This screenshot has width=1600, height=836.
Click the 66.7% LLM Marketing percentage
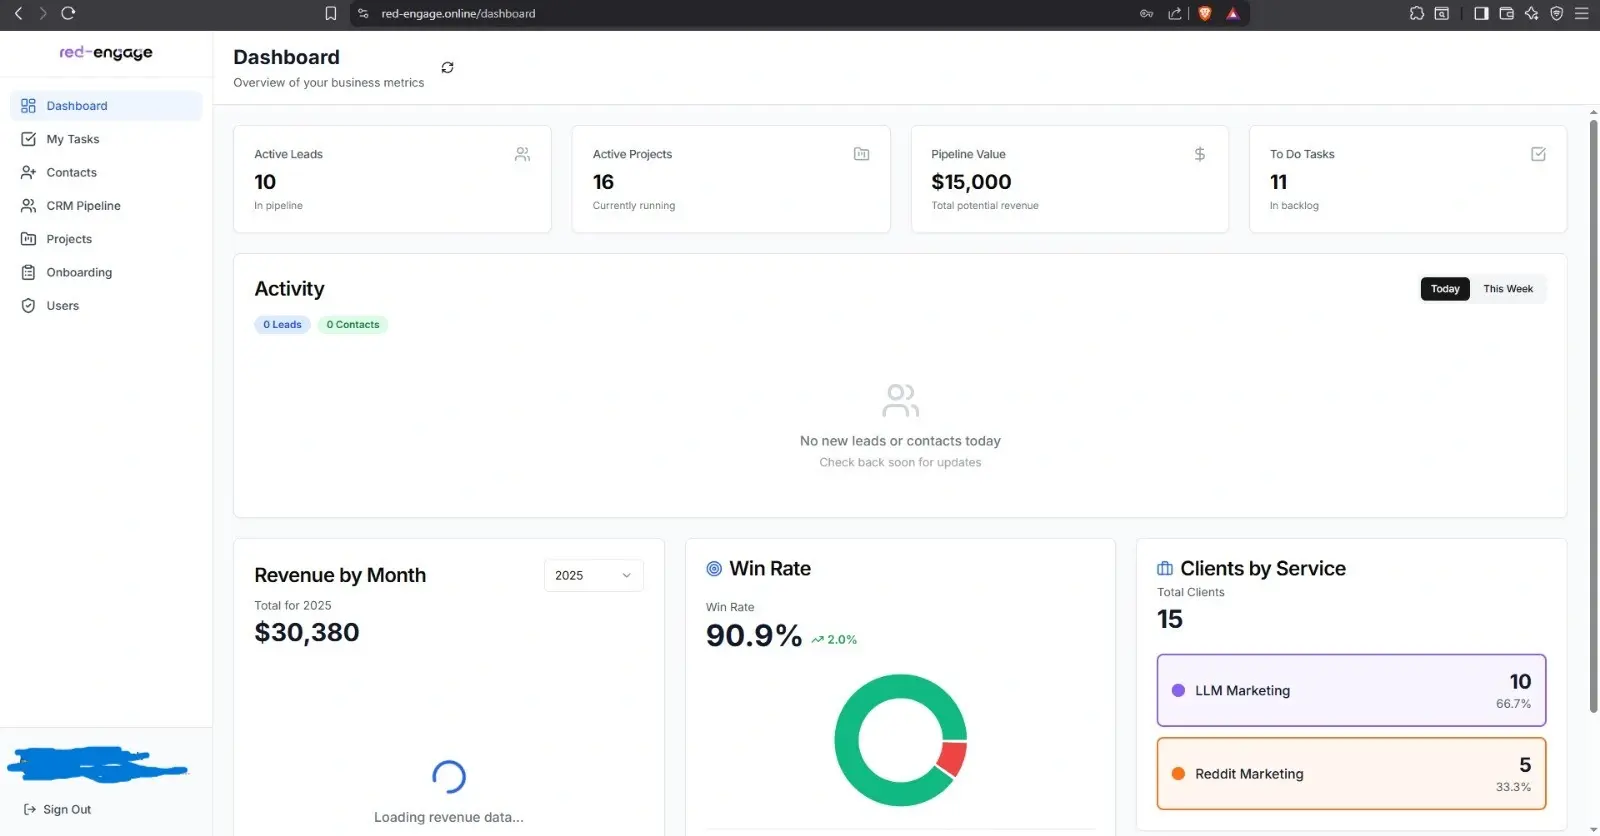[1513, 704]
